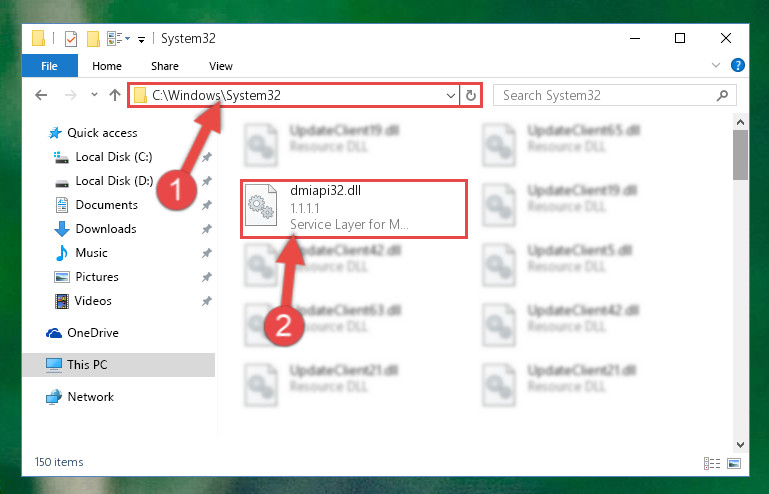Go forward with the Forward arrow
This screenshot has width=769, height=494.
point(71,95)
